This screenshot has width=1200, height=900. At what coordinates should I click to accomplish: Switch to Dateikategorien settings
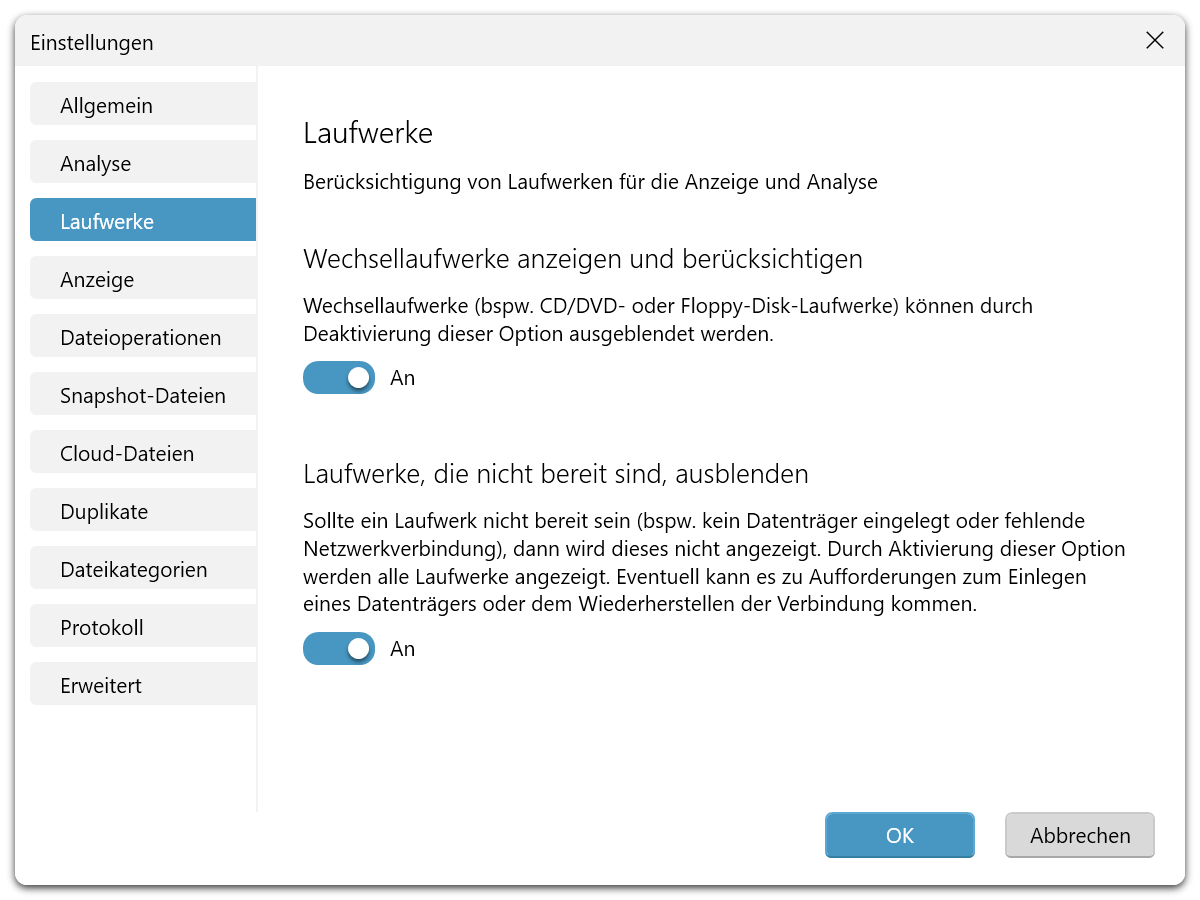143,569
